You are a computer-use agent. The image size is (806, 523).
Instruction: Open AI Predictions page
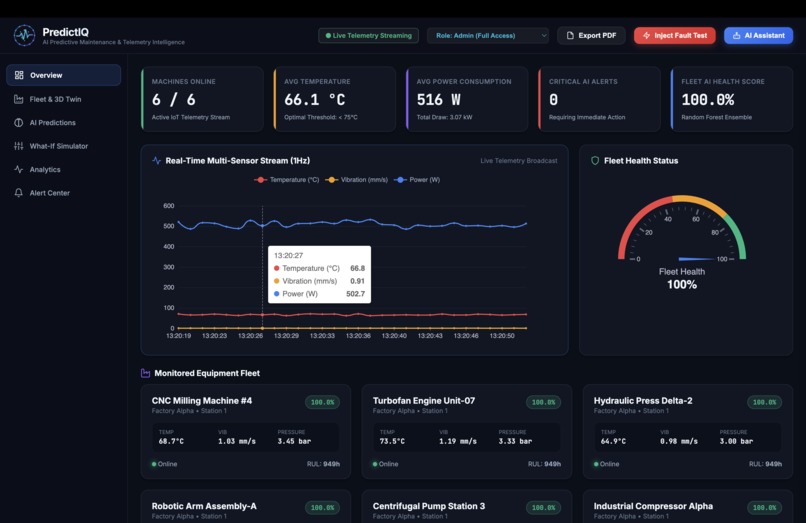click(63, 122)
